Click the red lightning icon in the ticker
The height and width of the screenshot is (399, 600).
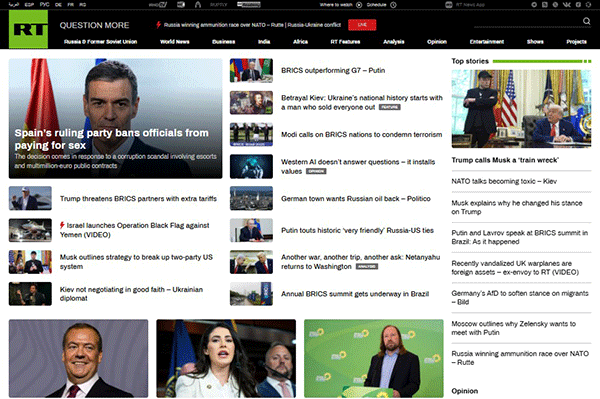(x=158, y=25)
